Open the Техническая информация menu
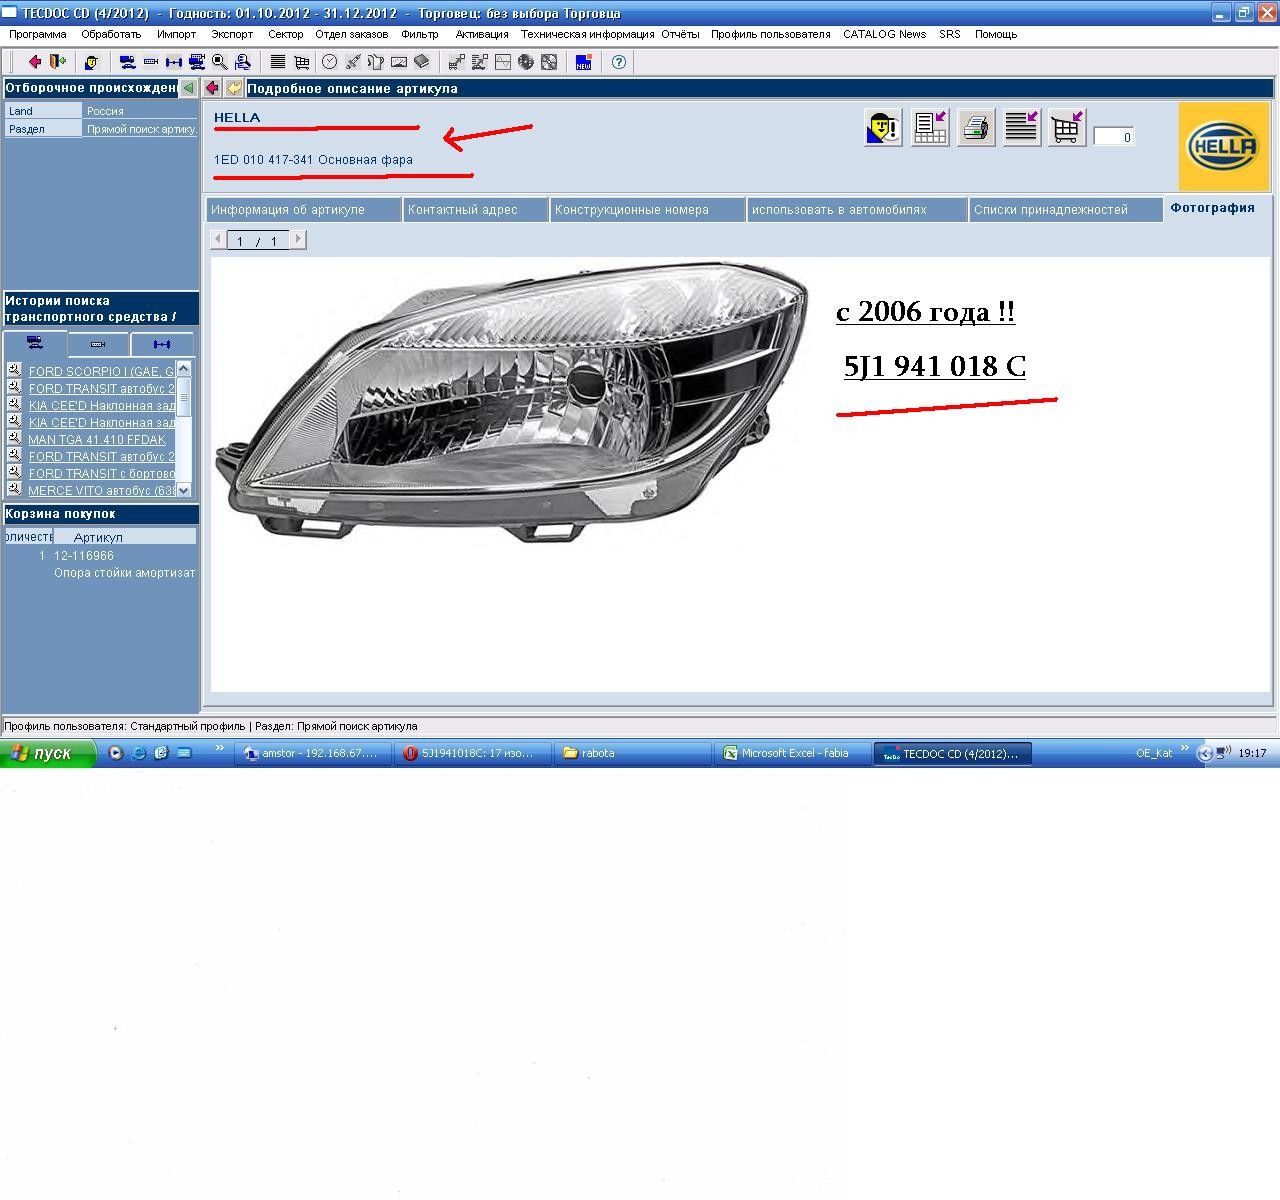This screenshot has height=1200, width=1280. [x=587, y=34]
